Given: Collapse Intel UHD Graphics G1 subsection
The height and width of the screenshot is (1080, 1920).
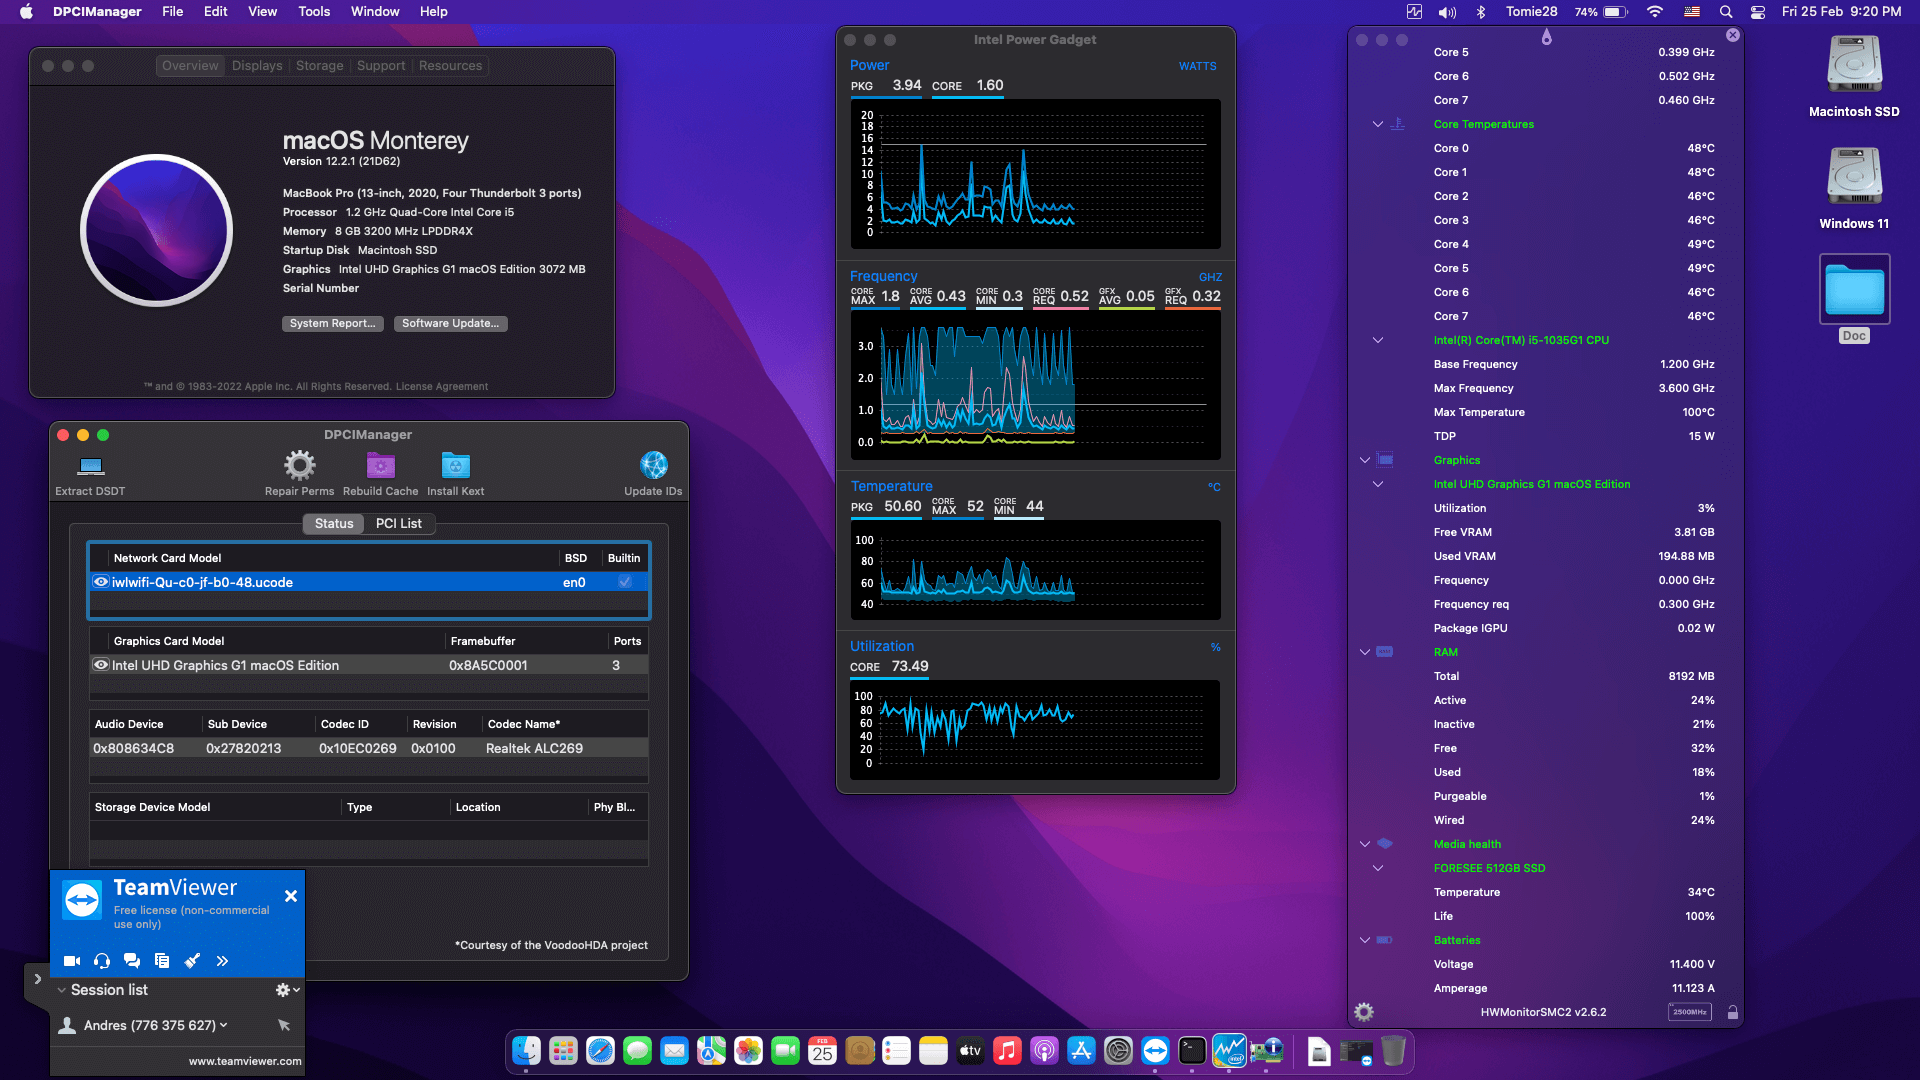Looking at the screenshot, I should pyautogui.click(x=1378, y=484).
